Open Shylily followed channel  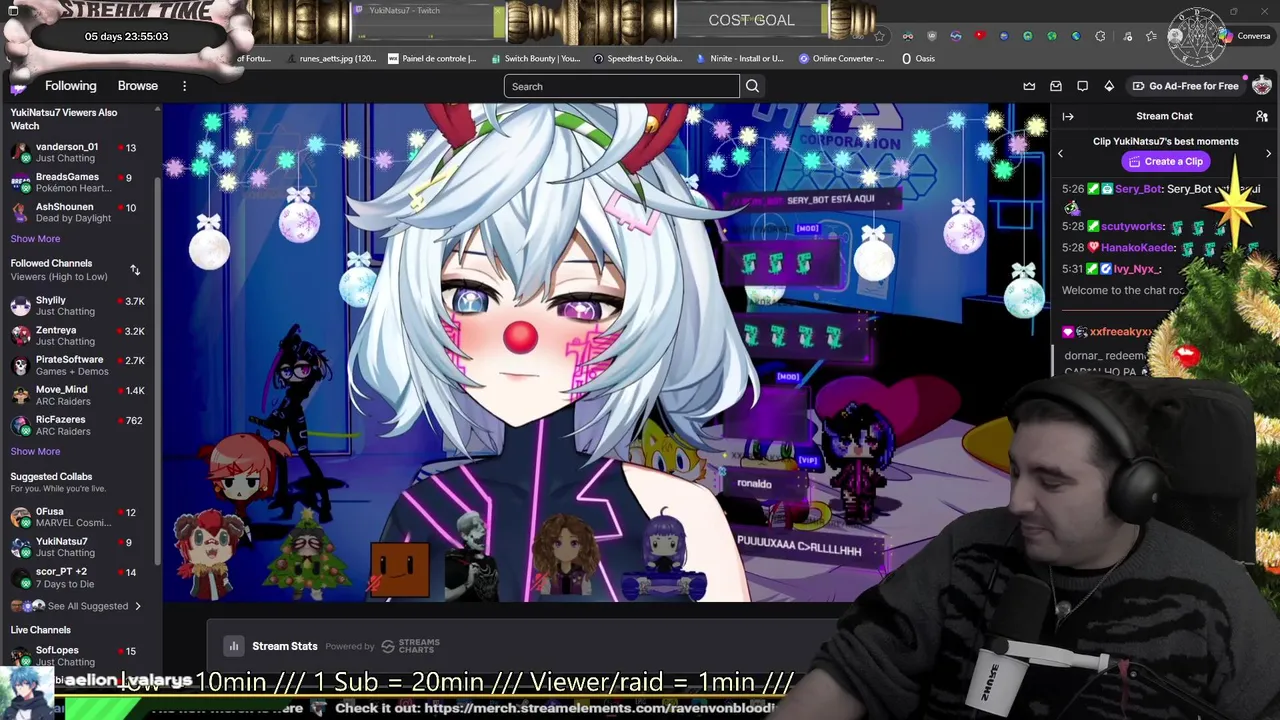78,305
